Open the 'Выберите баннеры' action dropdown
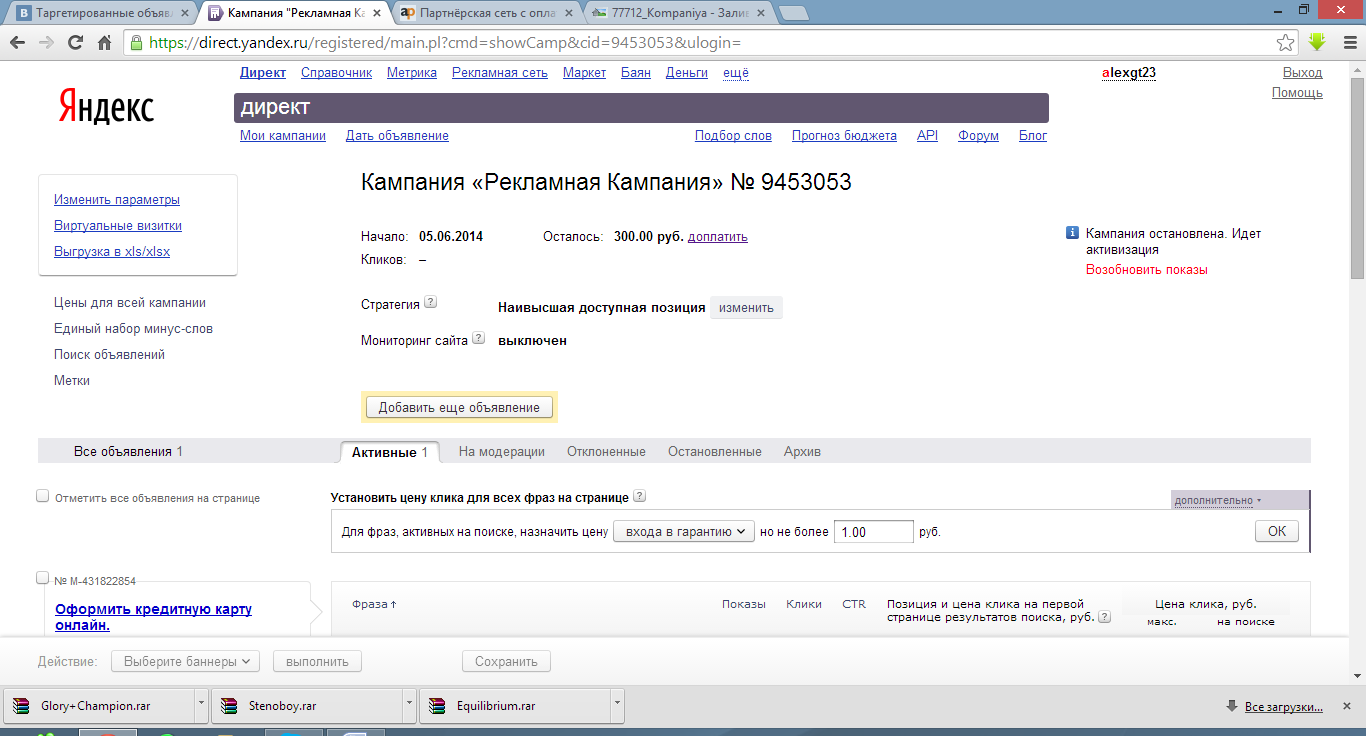1366x736 pixels. [x=185, y=661]
